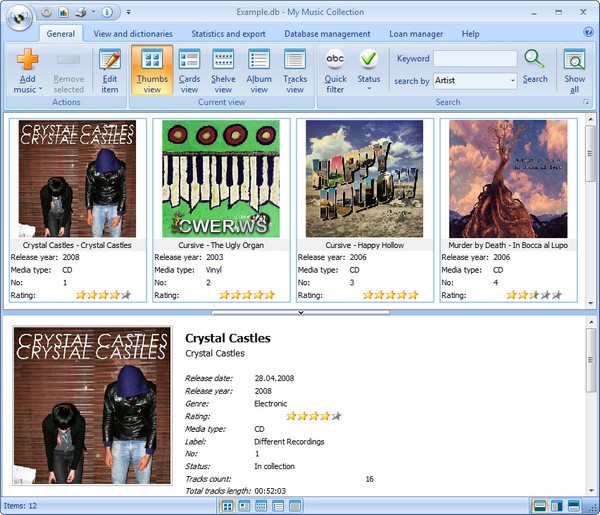The image size is (600, 515).
Task: Select details panel at right layout icon
Action: tap(557, 506)
